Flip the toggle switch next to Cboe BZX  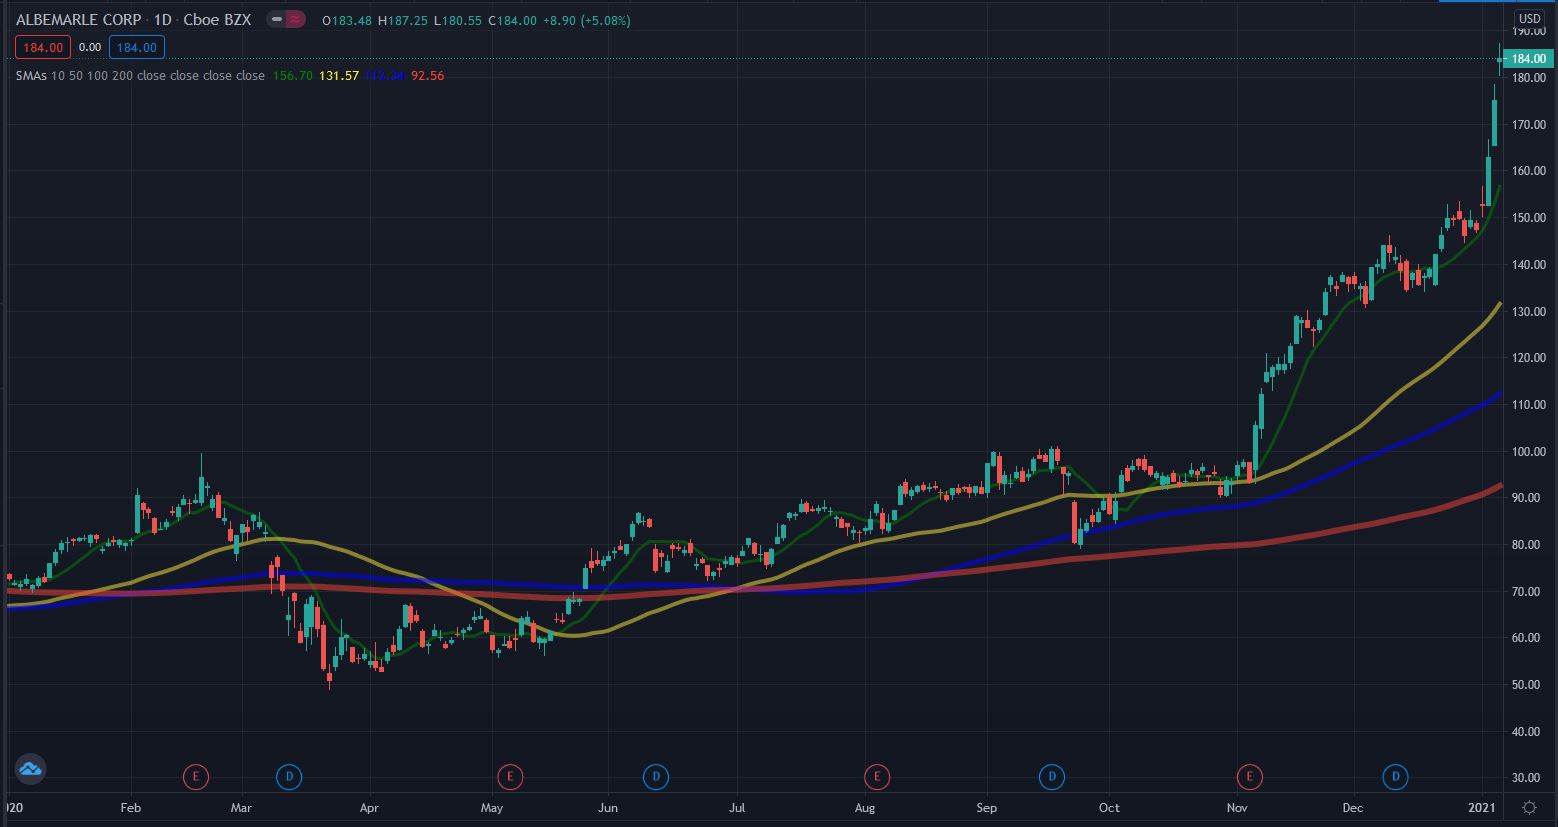(285, 18)
